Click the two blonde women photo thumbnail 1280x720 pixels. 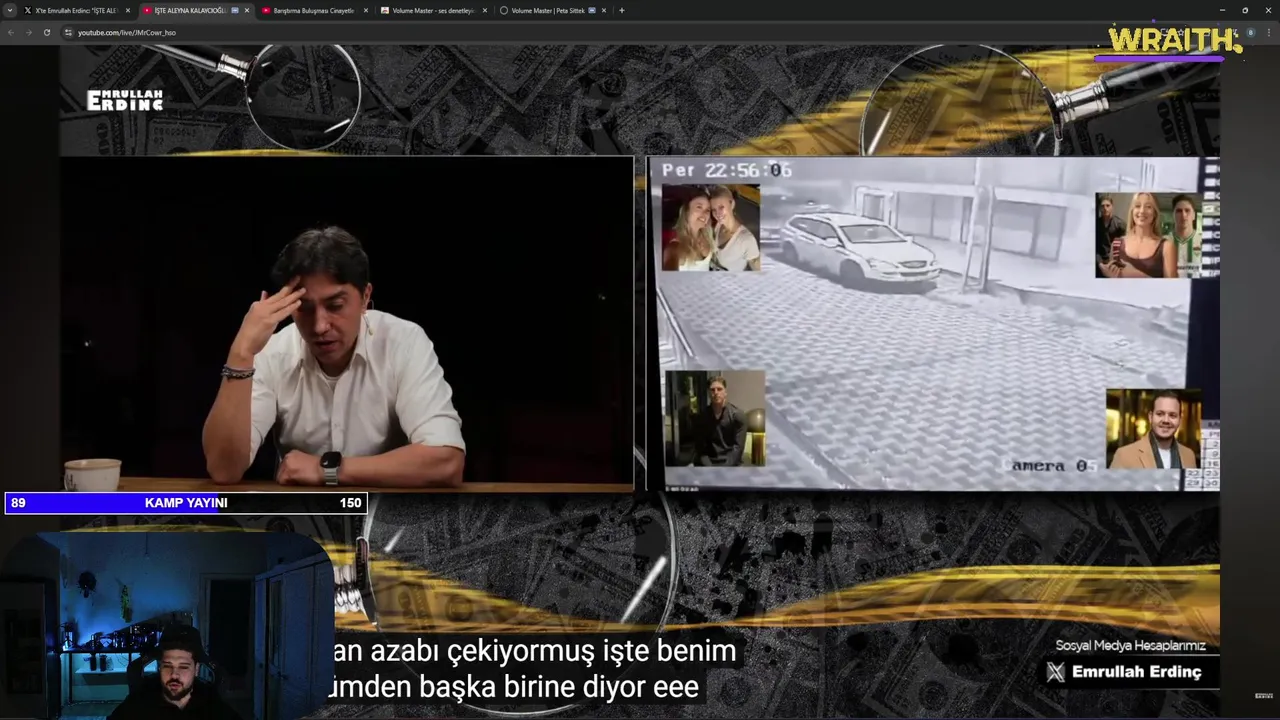710,227
